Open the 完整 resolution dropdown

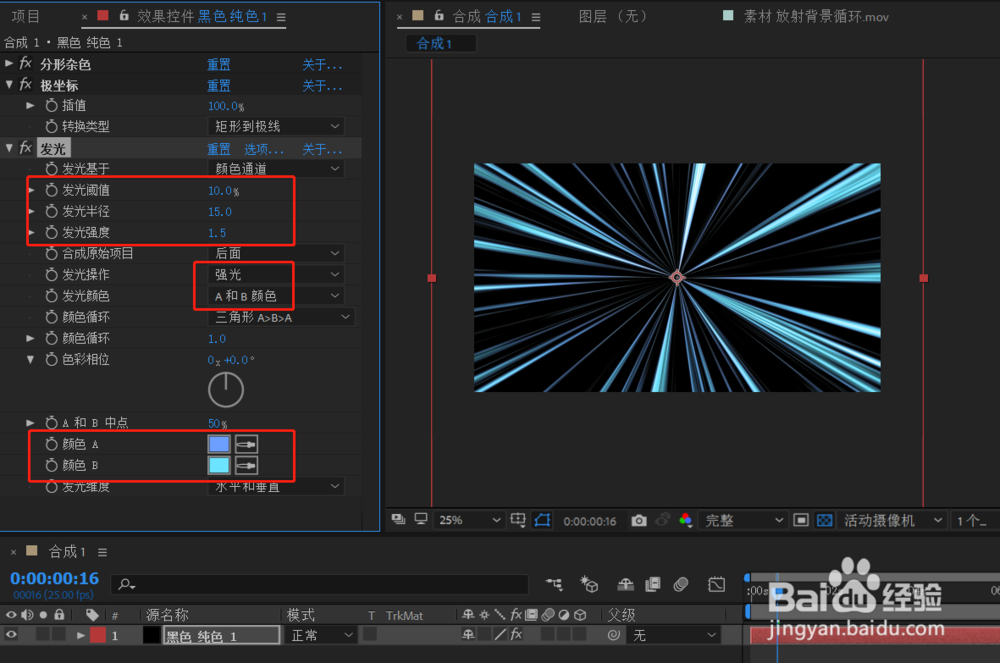click(x=743, y=520)
